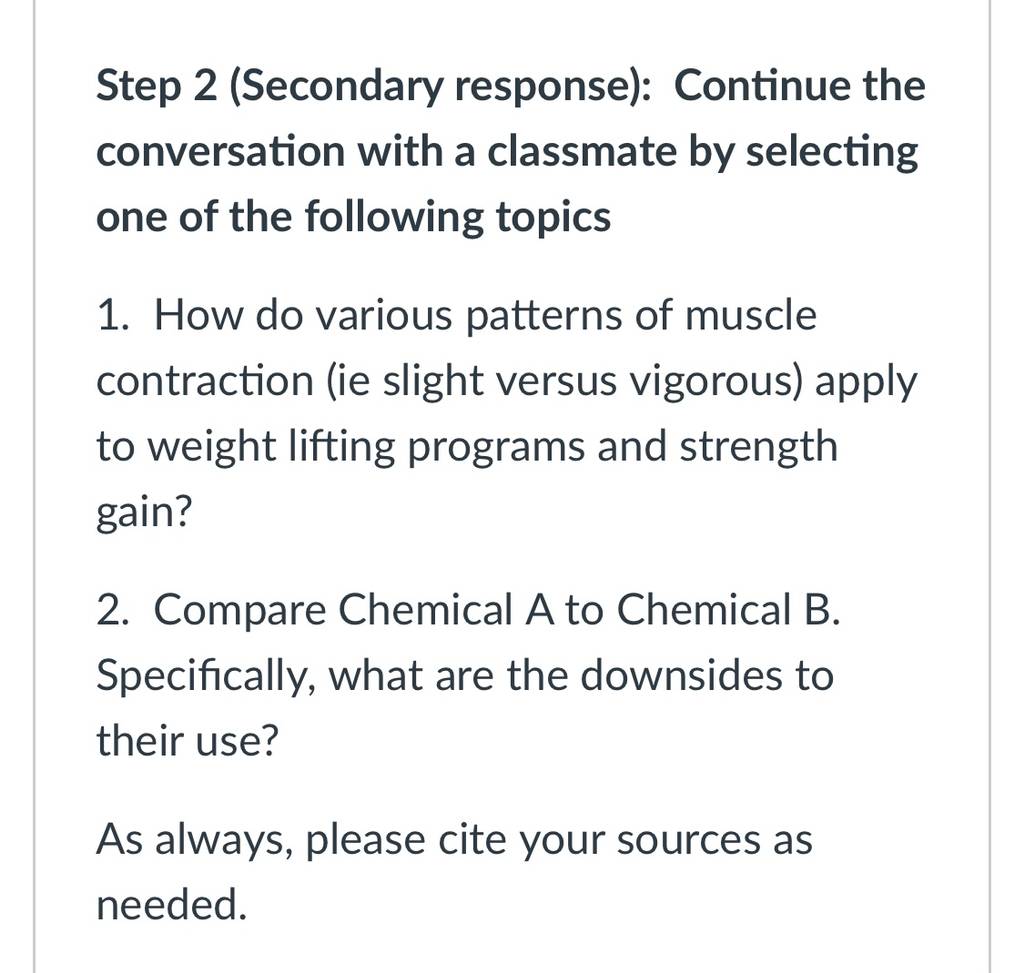This screenshot has width=1024, height=973.
Task: Click the word 'strength' in topic 1
Action: 759,448
